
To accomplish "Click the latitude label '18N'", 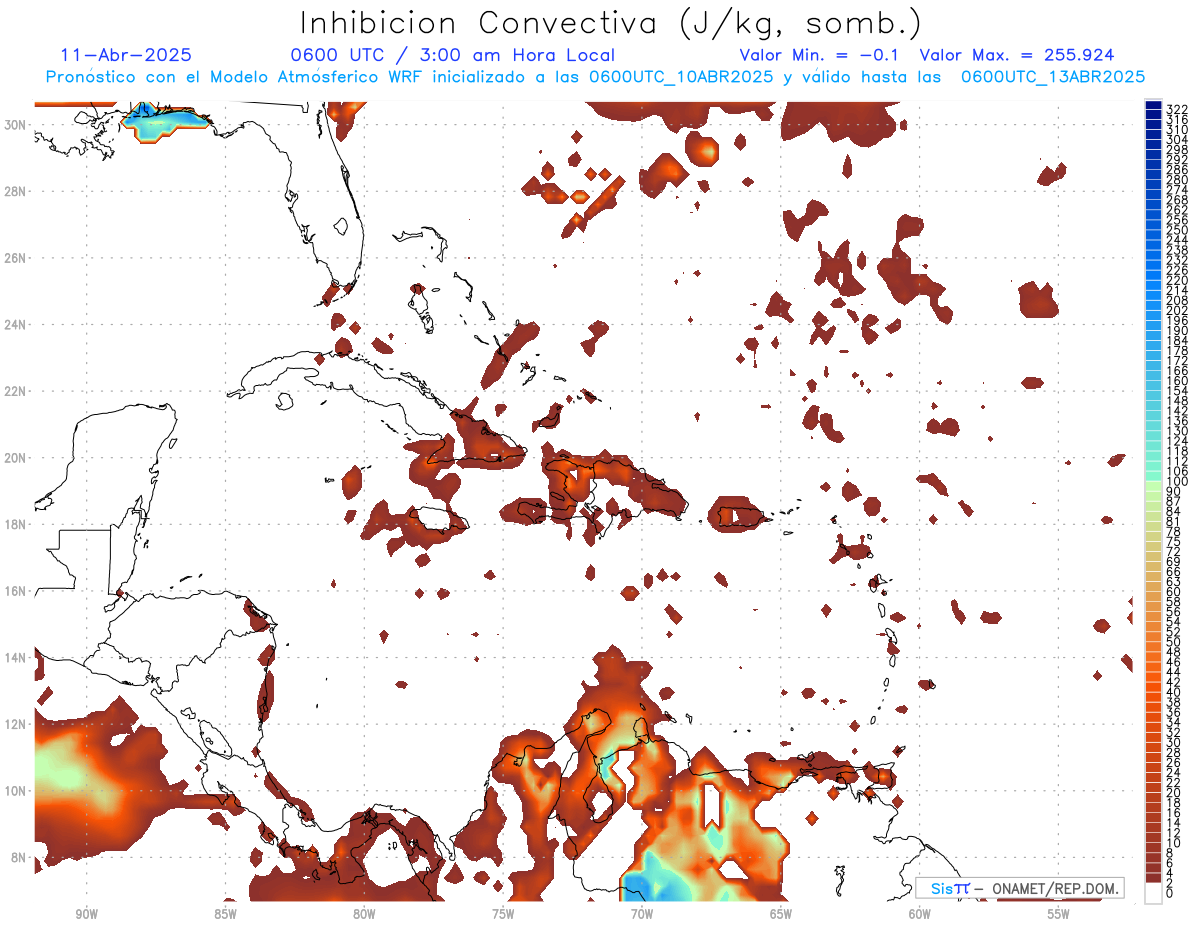I will (17, 524).
